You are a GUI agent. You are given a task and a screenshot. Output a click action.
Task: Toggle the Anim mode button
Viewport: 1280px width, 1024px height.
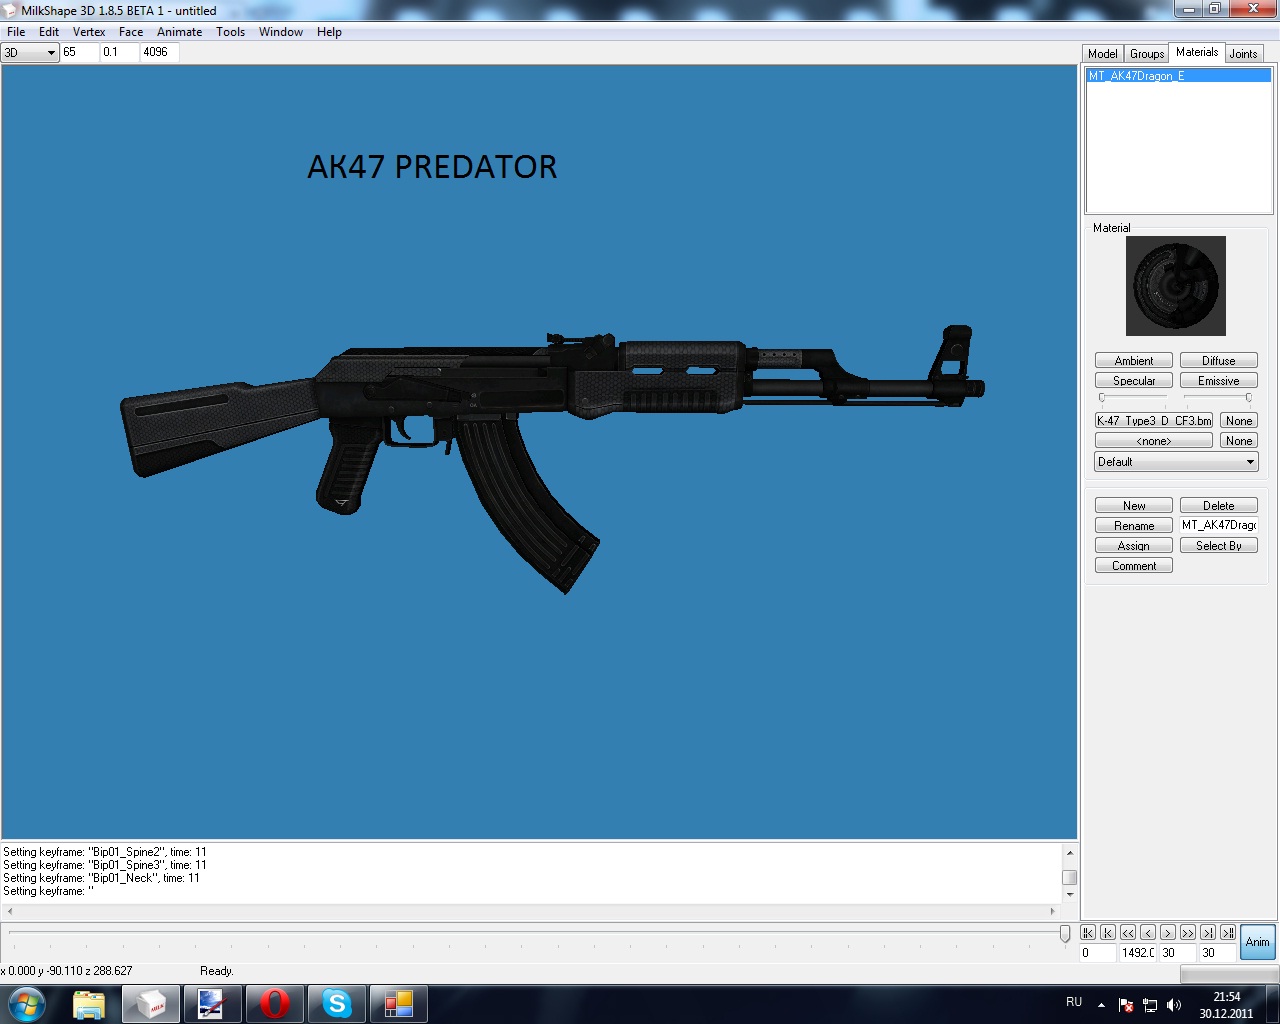[1258, 942]
